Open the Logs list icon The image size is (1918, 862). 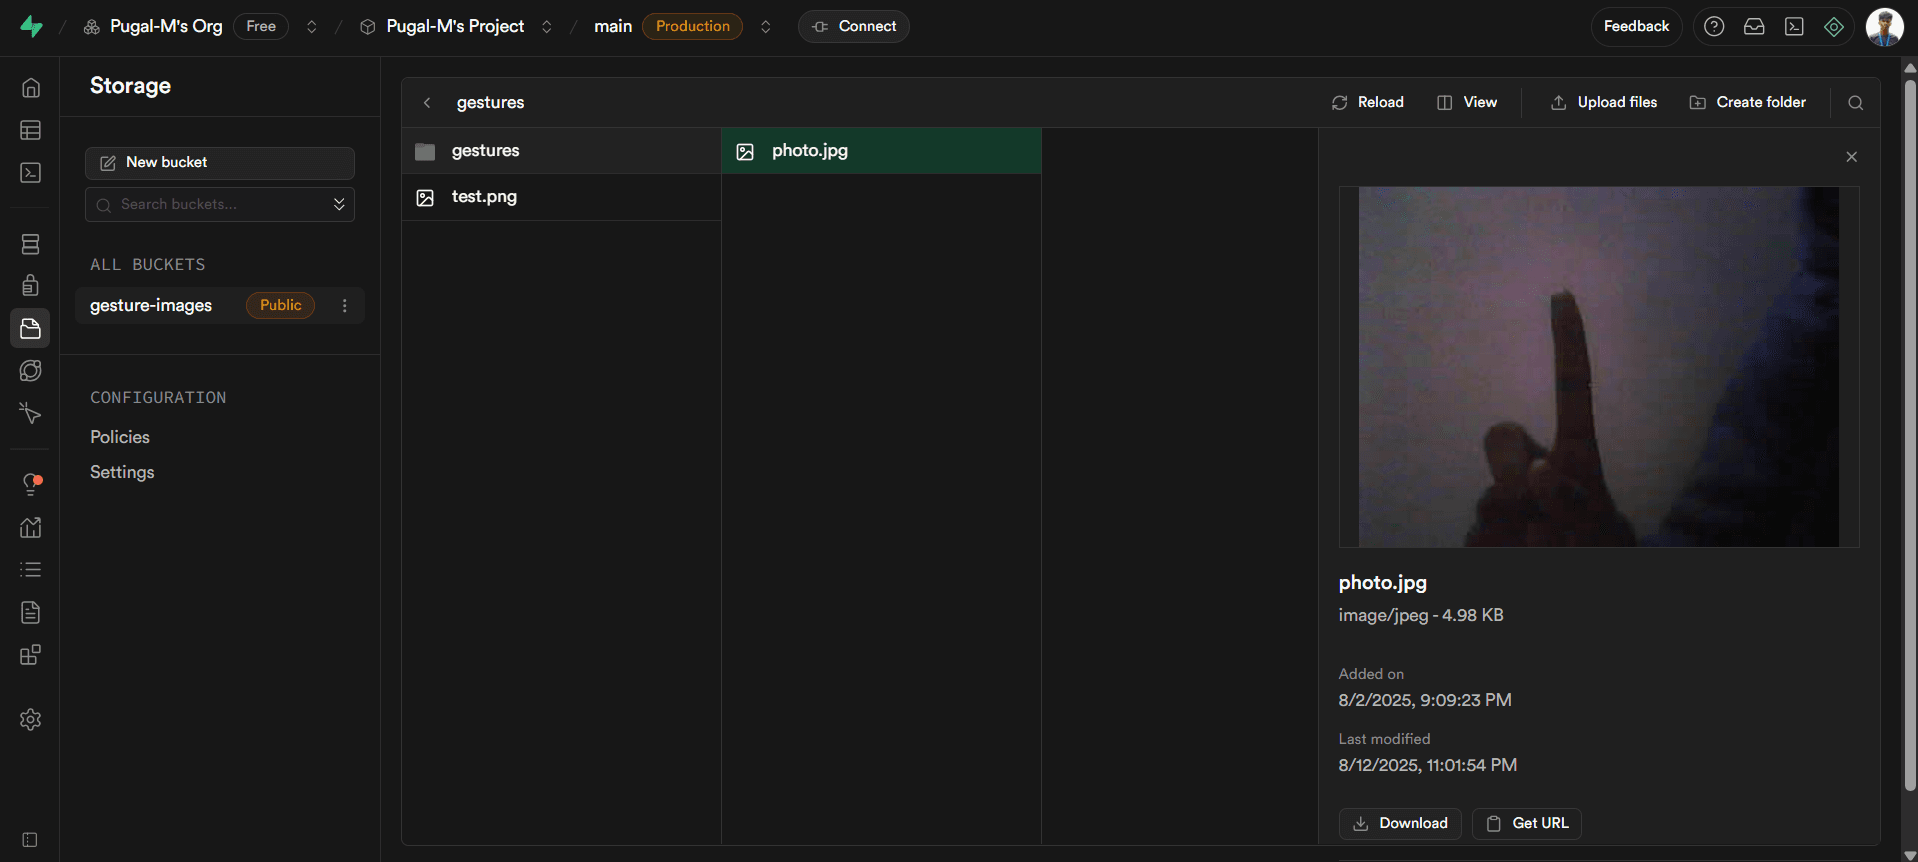point(31,570)
